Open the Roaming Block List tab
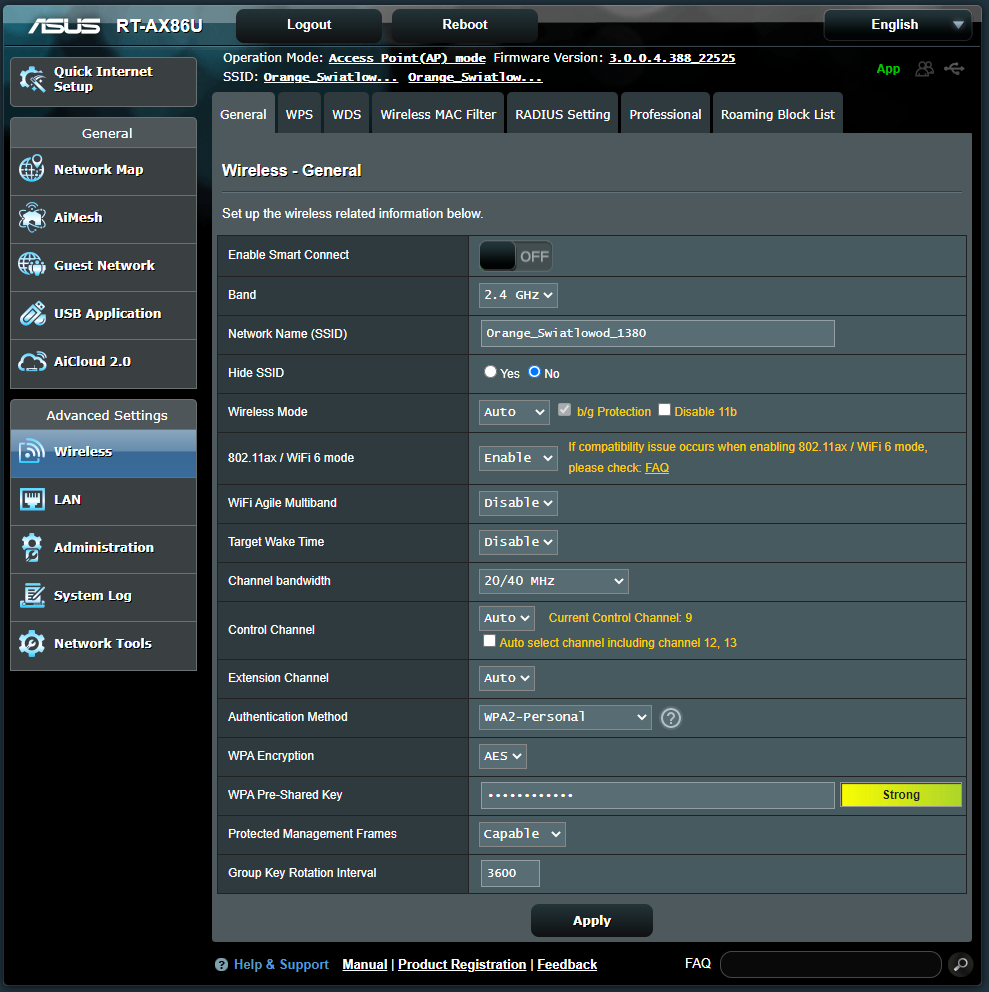The image size is (989, 992). [x=777, y=113]
